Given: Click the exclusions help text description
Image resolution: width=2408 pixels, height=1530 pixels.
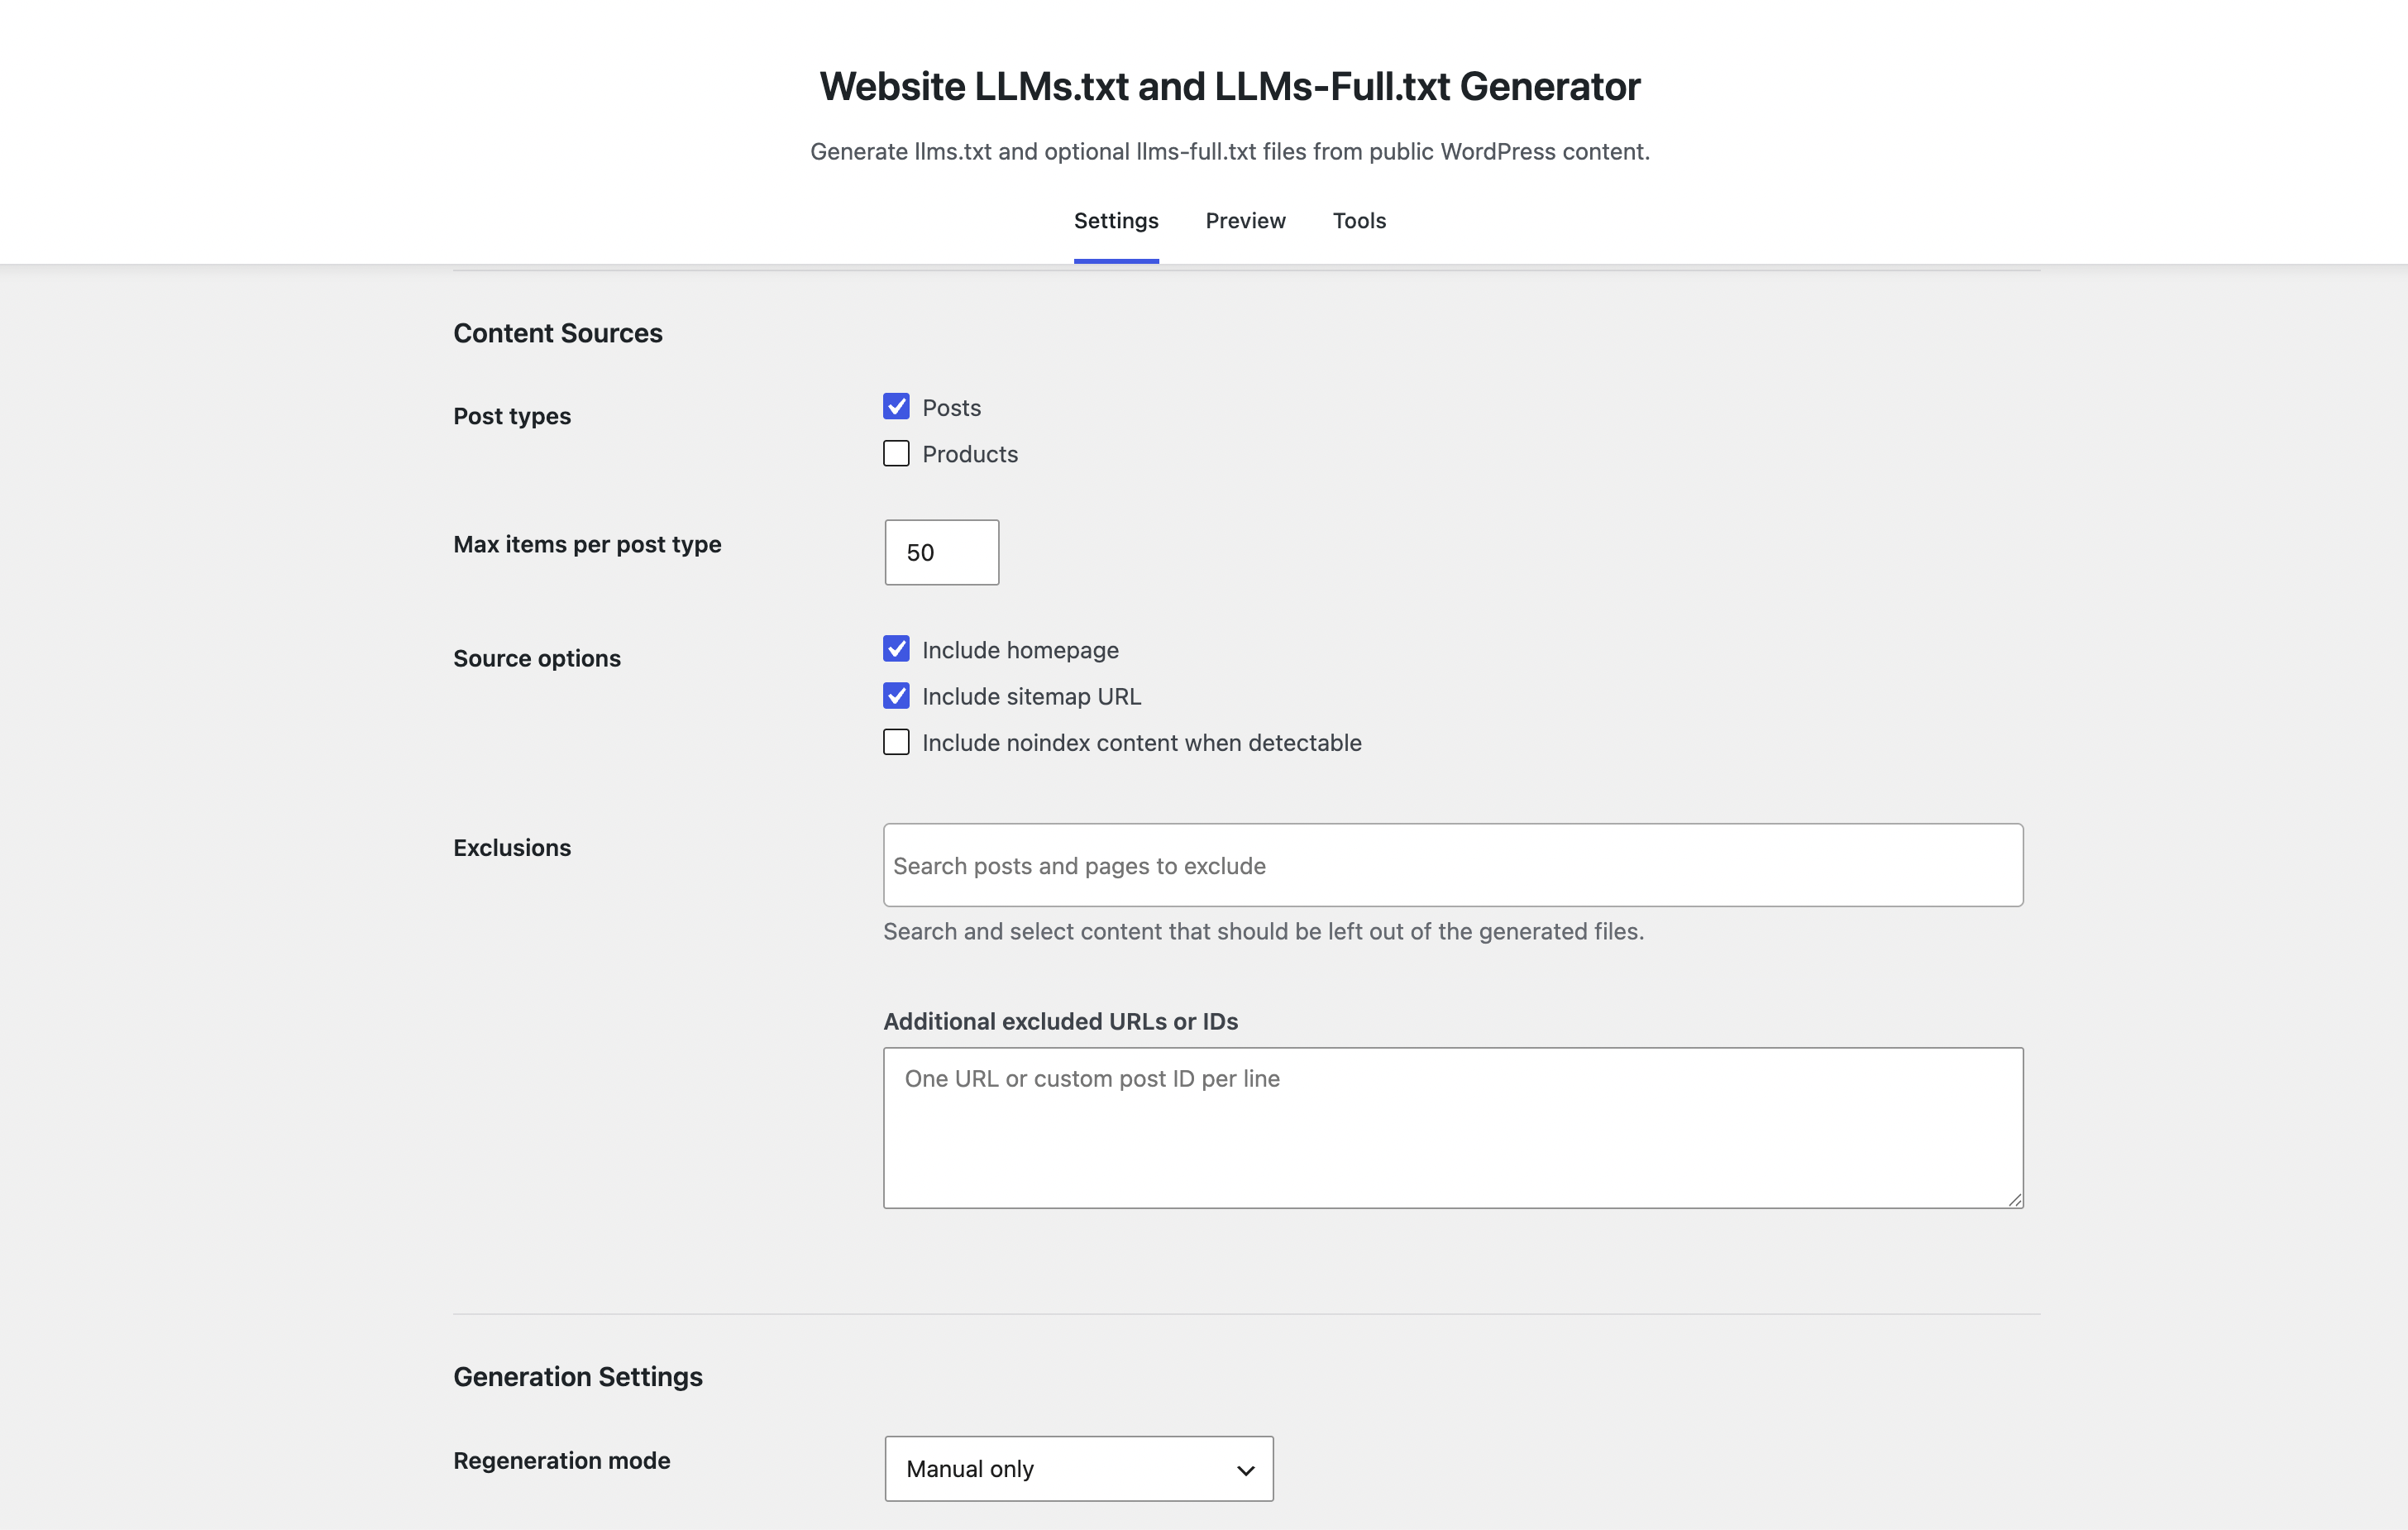Looking at the screenshot, I should 1263,932.
